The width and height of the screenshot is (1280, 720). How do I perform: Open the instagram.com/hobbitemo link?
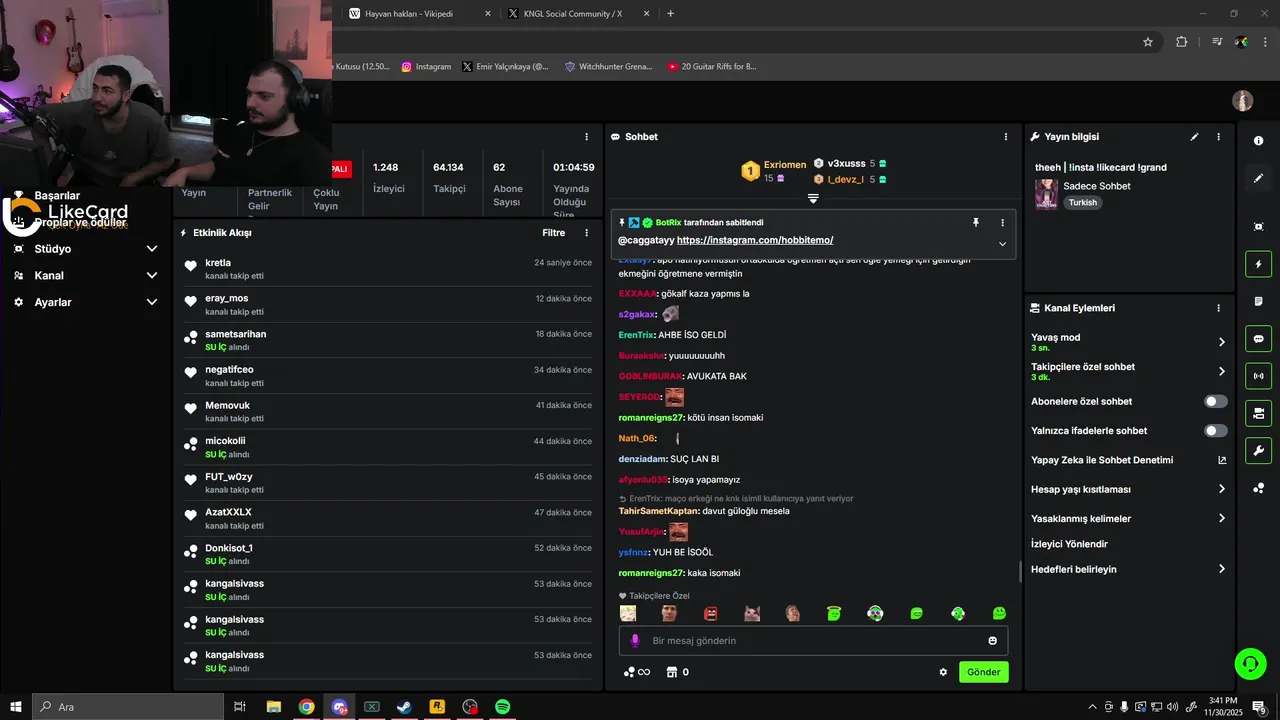[x=755, y=241]
